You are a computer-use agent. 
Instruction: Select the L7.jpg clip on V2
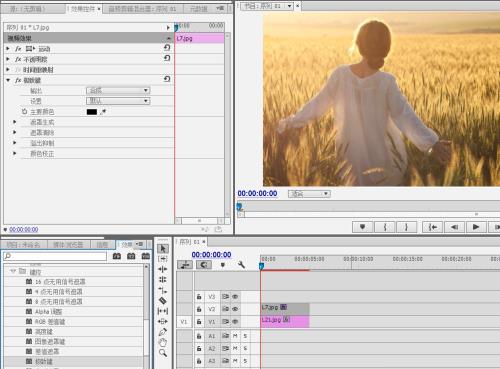point(285,308)
